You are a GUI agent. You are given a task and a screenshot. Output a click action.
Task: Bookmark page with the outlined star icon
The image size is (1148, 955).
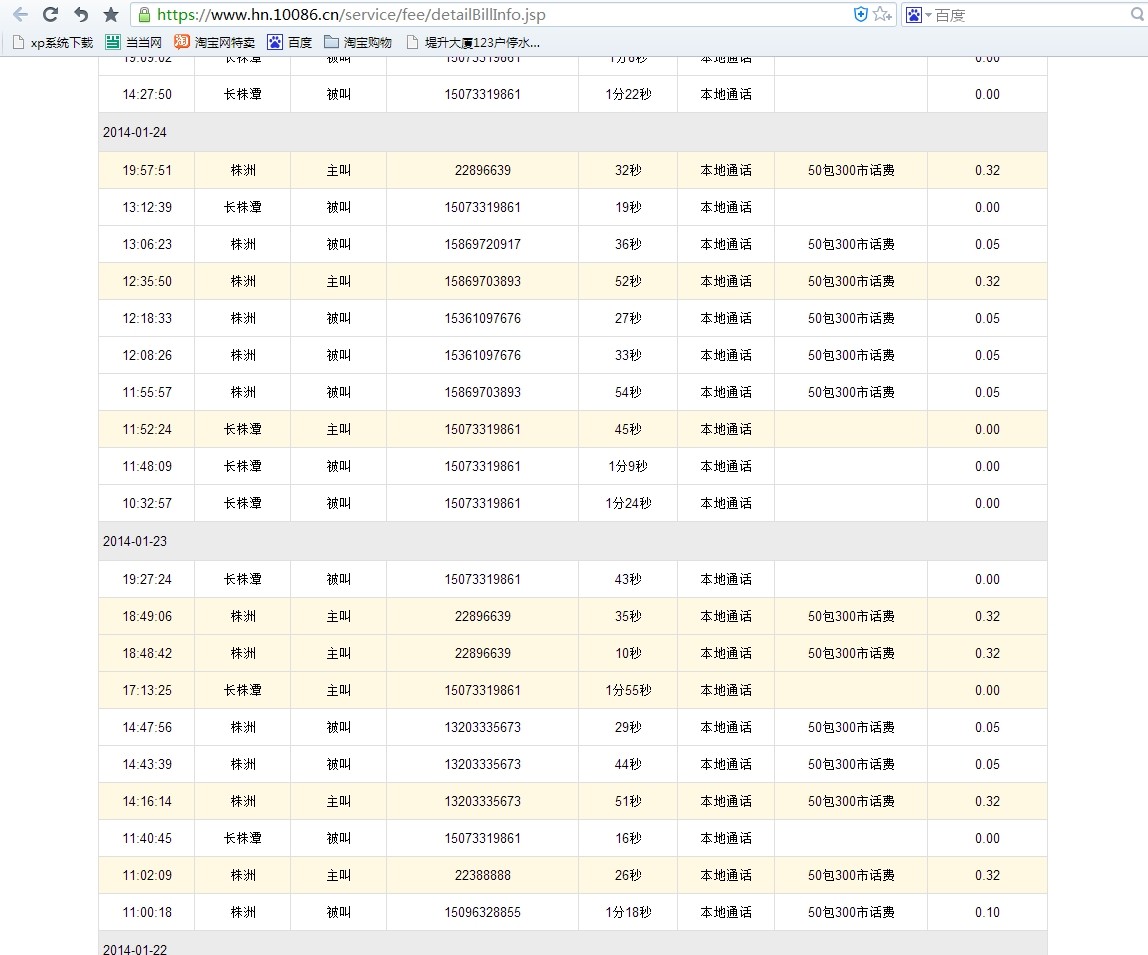point(881,14)
